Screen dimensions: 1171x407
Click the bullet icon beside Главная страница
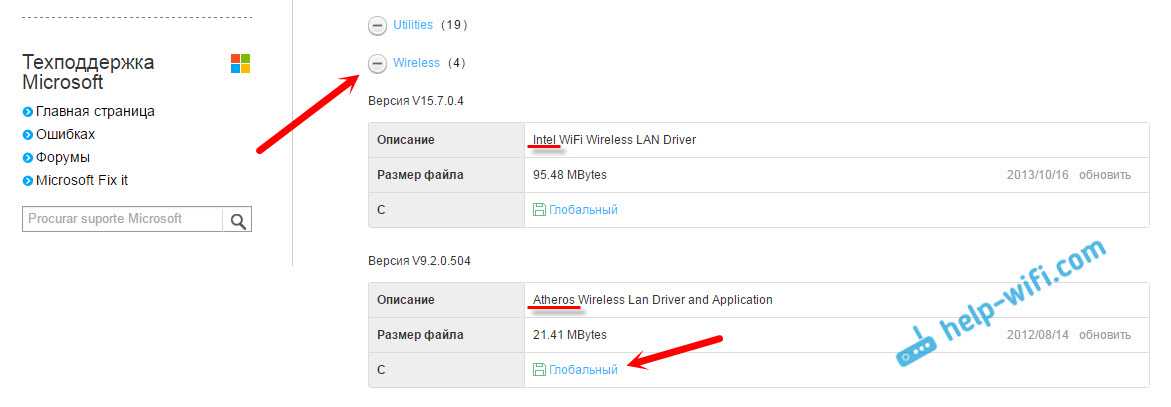[28, 112]
